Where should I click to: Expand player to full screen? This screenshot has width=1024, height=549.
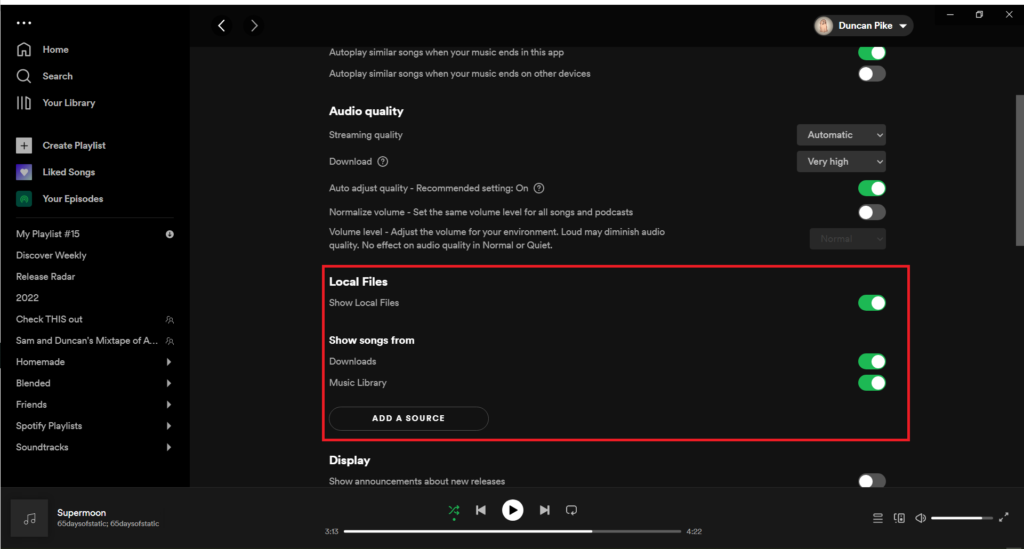[1003, 518]
